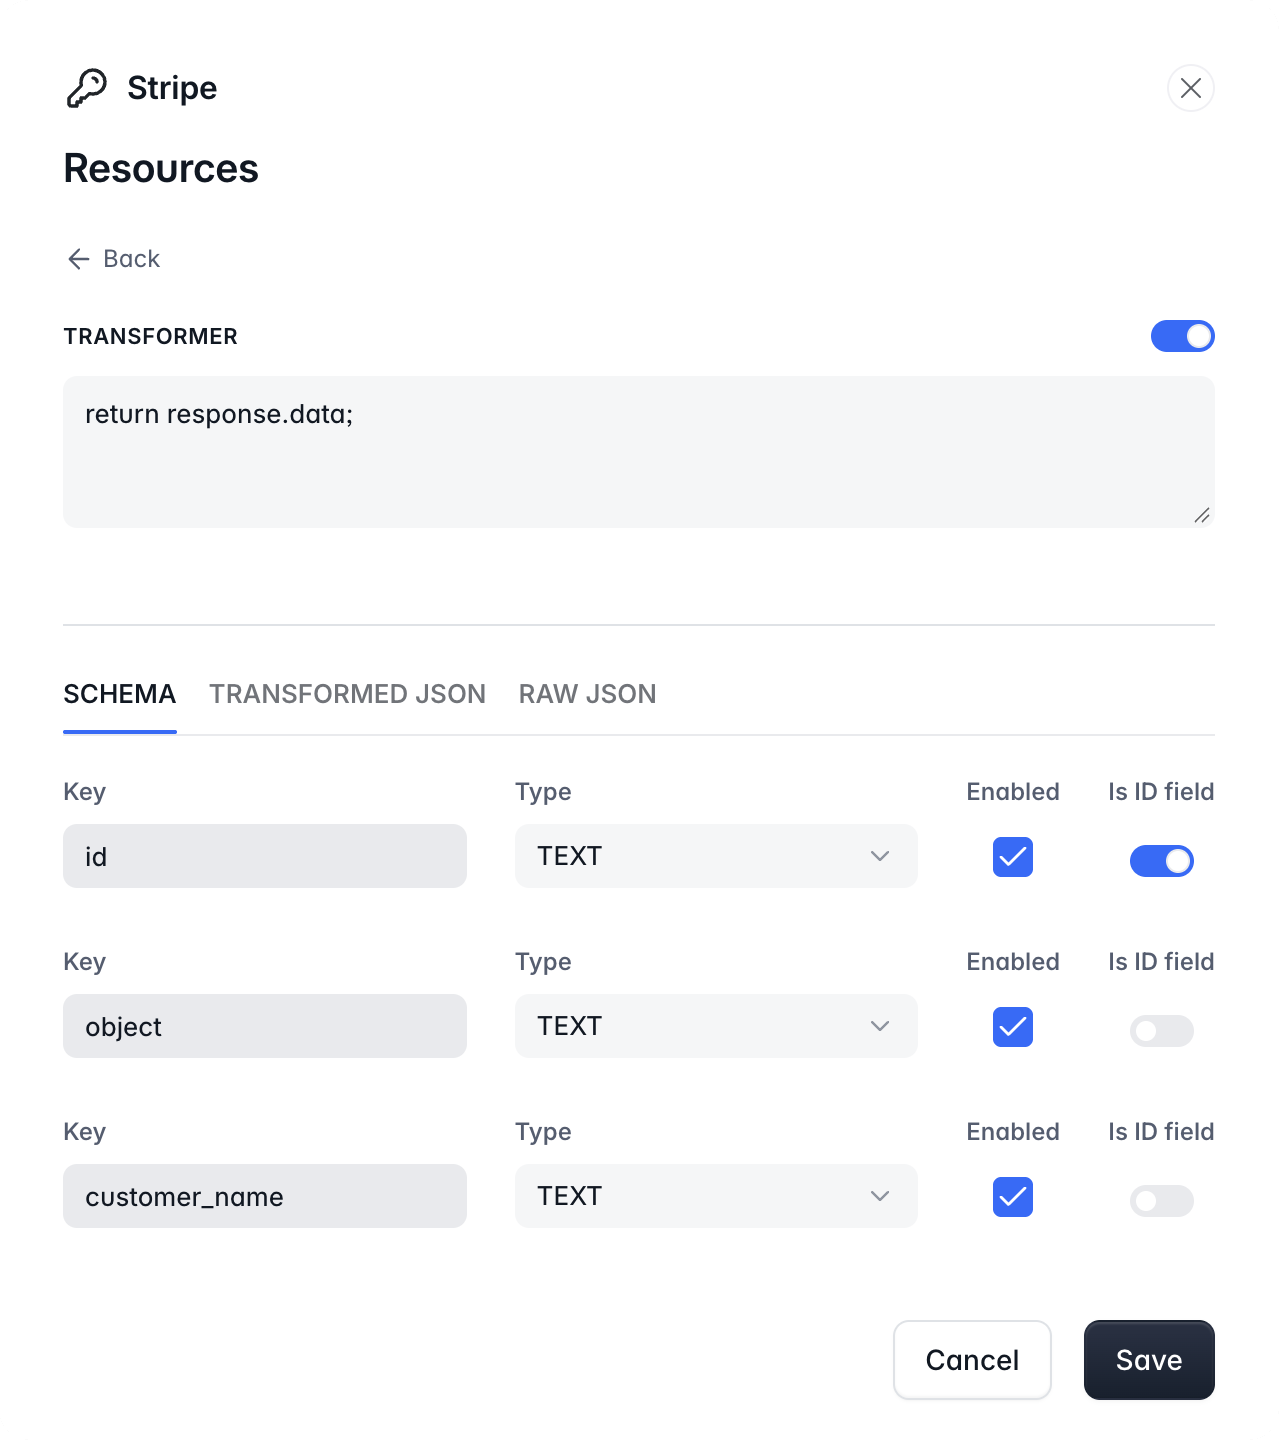The image size is (1280, 1440).
Task: Click the customer_name key field
Action: (x=265, y=1196)
